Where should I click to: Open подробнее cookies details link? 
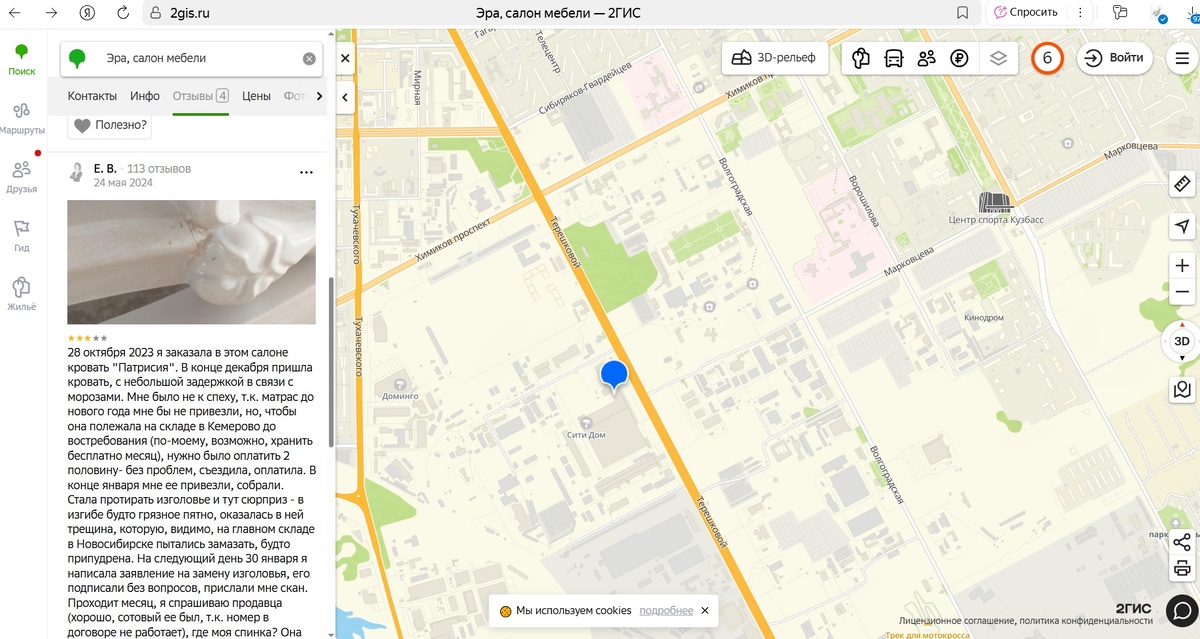click(666, 610)
